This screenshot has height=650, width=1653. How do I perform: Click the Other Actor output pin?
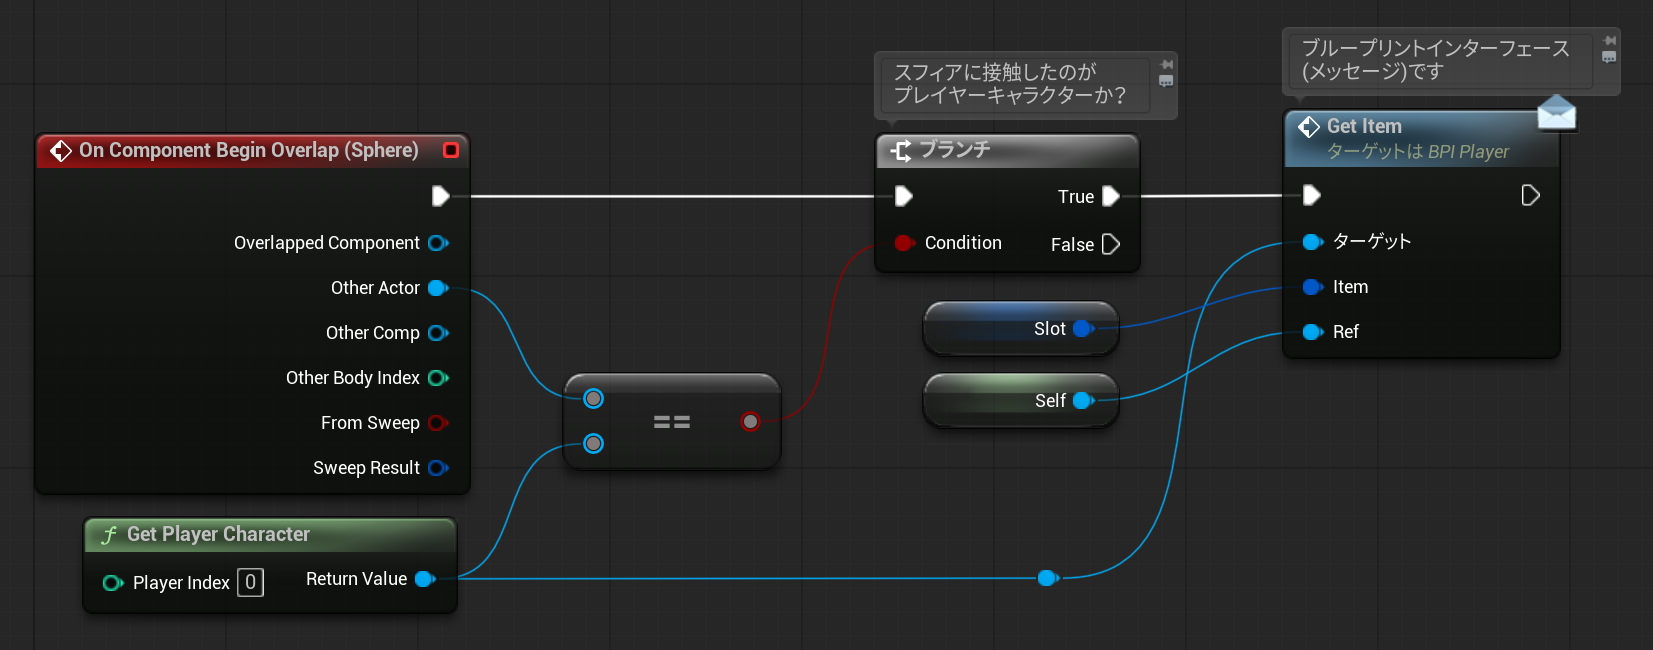point(438,288)
